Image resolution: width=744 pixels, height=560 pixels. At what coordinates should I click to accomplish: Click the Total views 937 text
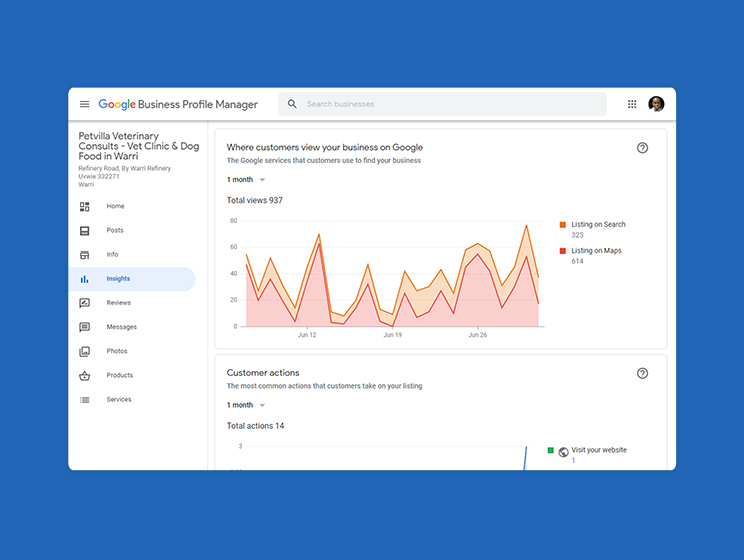(254, 201)
